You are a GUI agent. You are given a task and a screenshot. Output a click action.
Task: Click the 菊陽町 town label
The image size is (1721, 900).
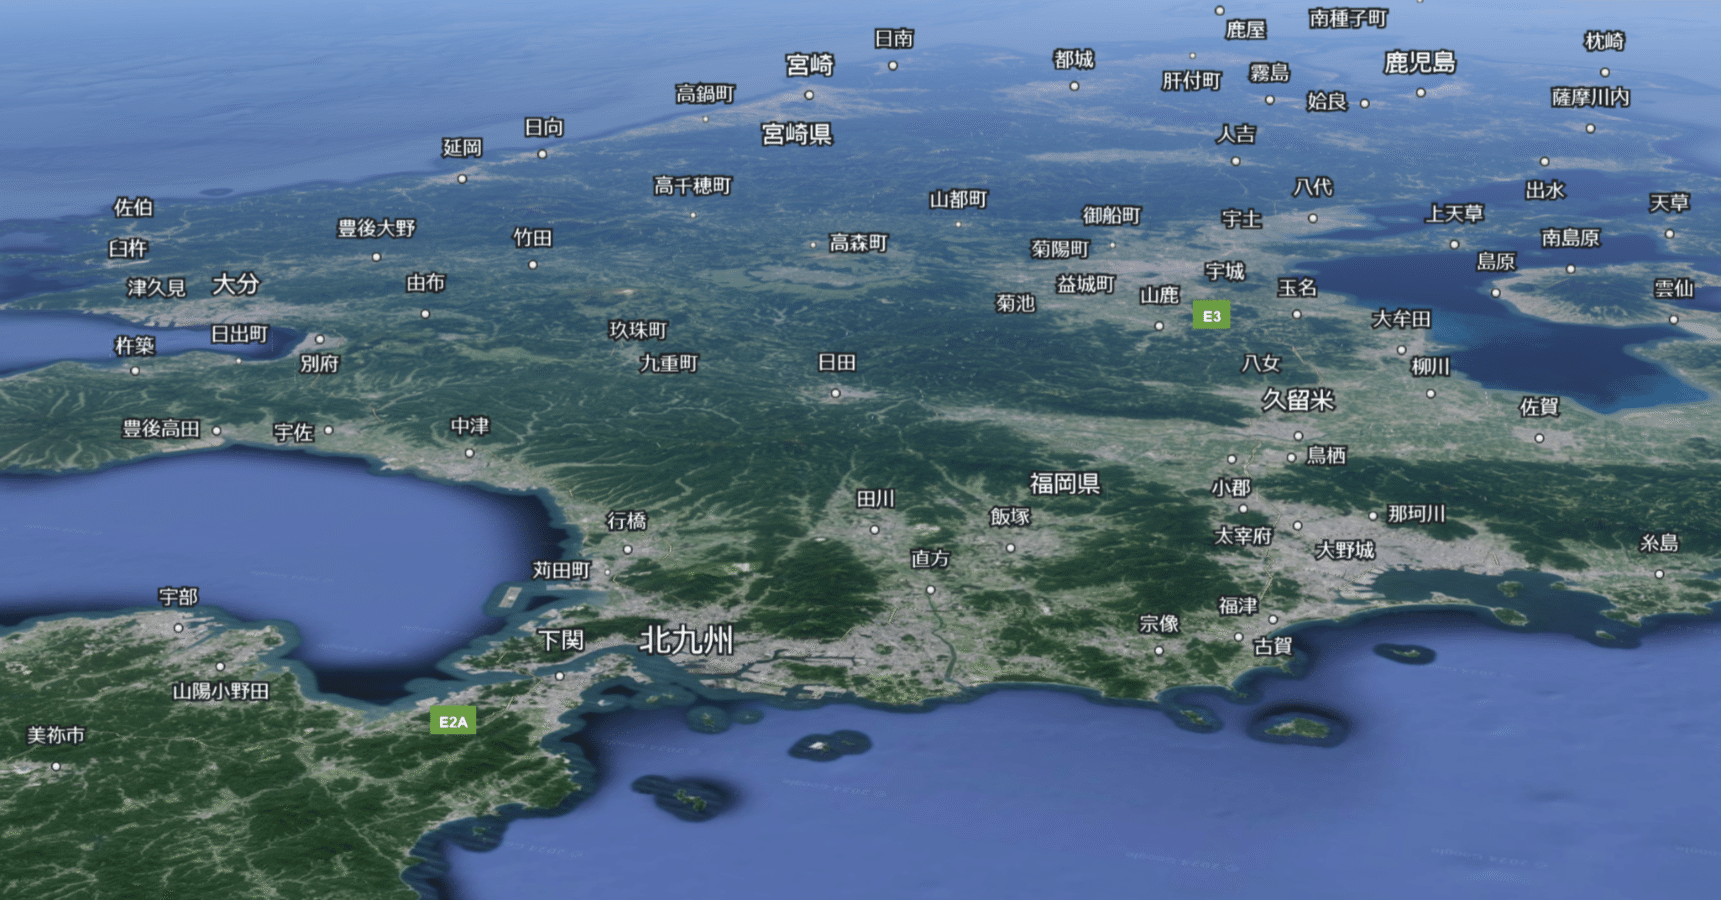(1060, 249)
